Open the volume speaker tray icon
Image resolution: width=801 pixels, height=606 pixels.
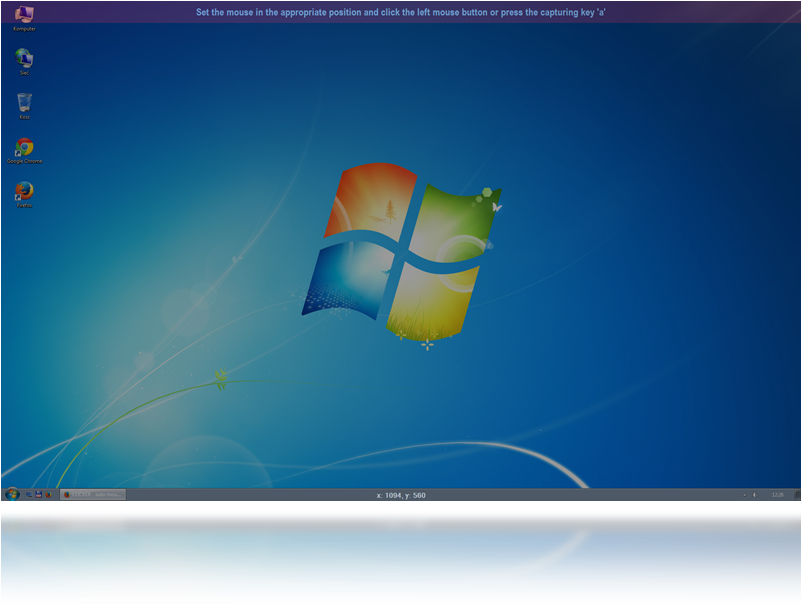[755, 495]
